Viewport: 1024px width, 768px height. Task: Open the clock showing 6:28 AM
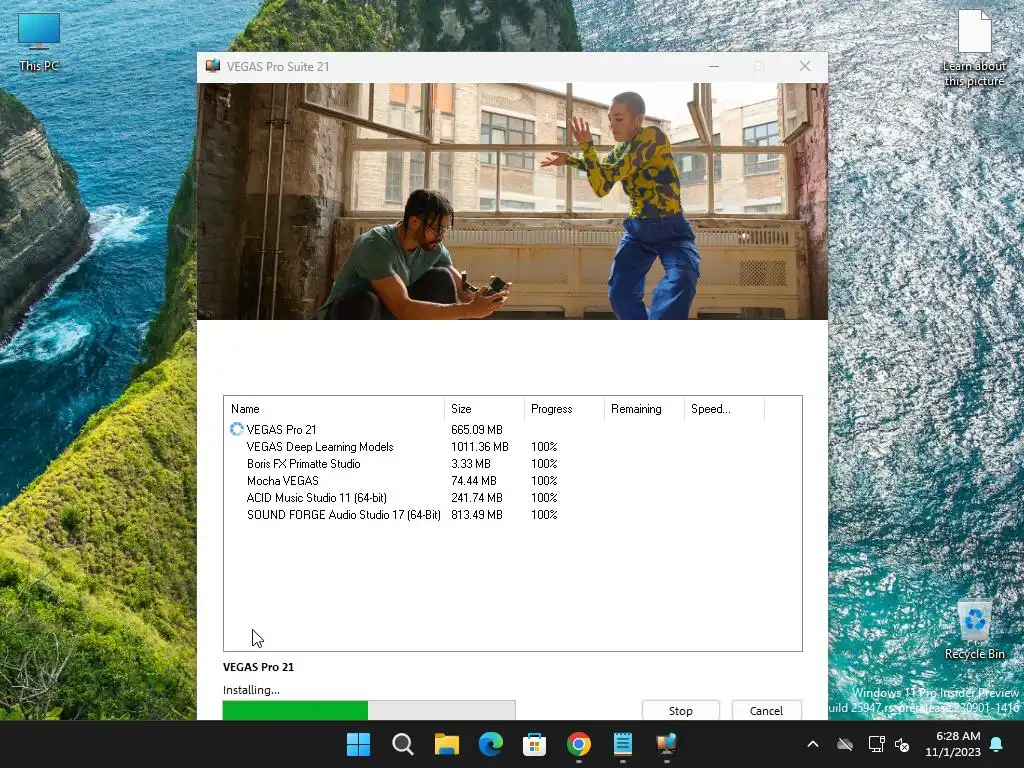[x=953, y=744]
